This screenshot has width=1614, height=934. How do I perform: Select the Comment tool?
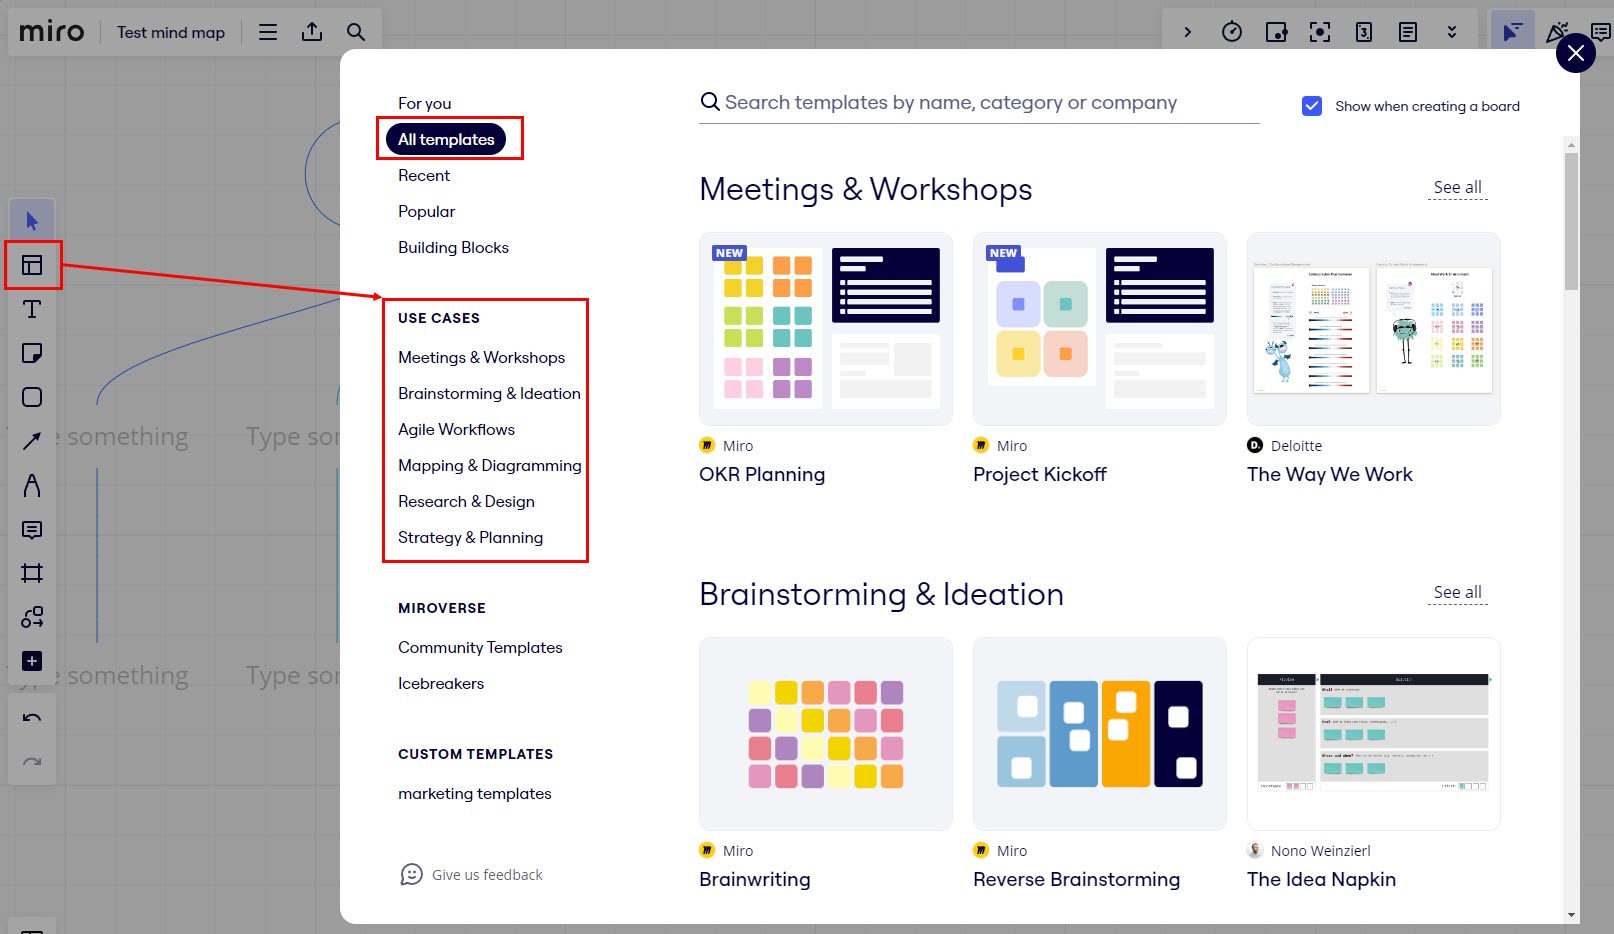[x=32, y=529]
